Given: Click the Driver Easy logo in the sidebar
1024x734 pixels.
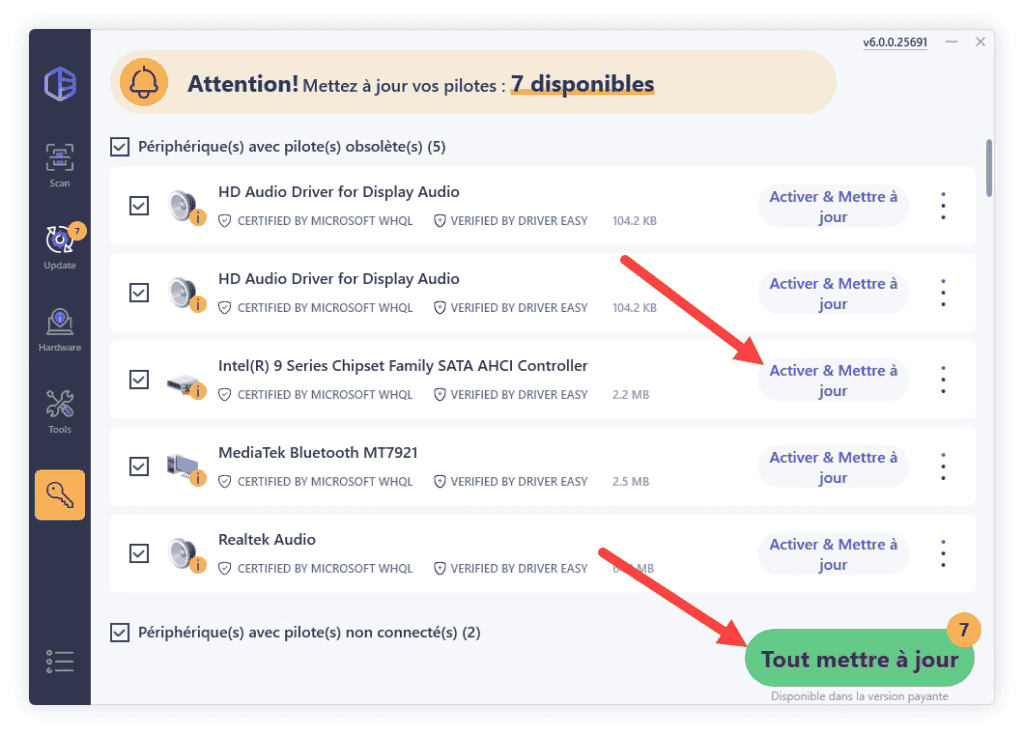Looking at the screenshot, I should pos(60,84).
